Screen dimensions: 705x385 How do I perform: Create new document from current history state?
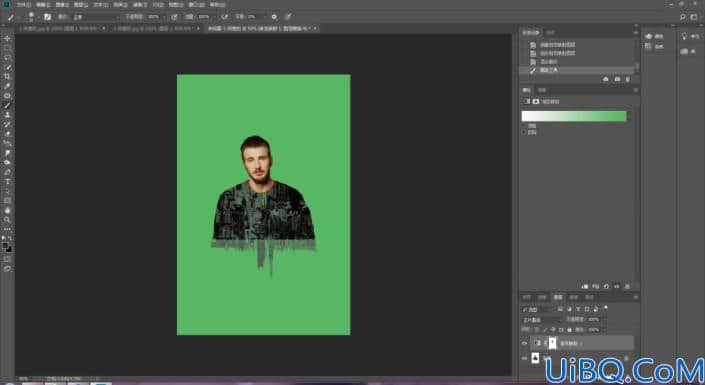coord(606,79)
